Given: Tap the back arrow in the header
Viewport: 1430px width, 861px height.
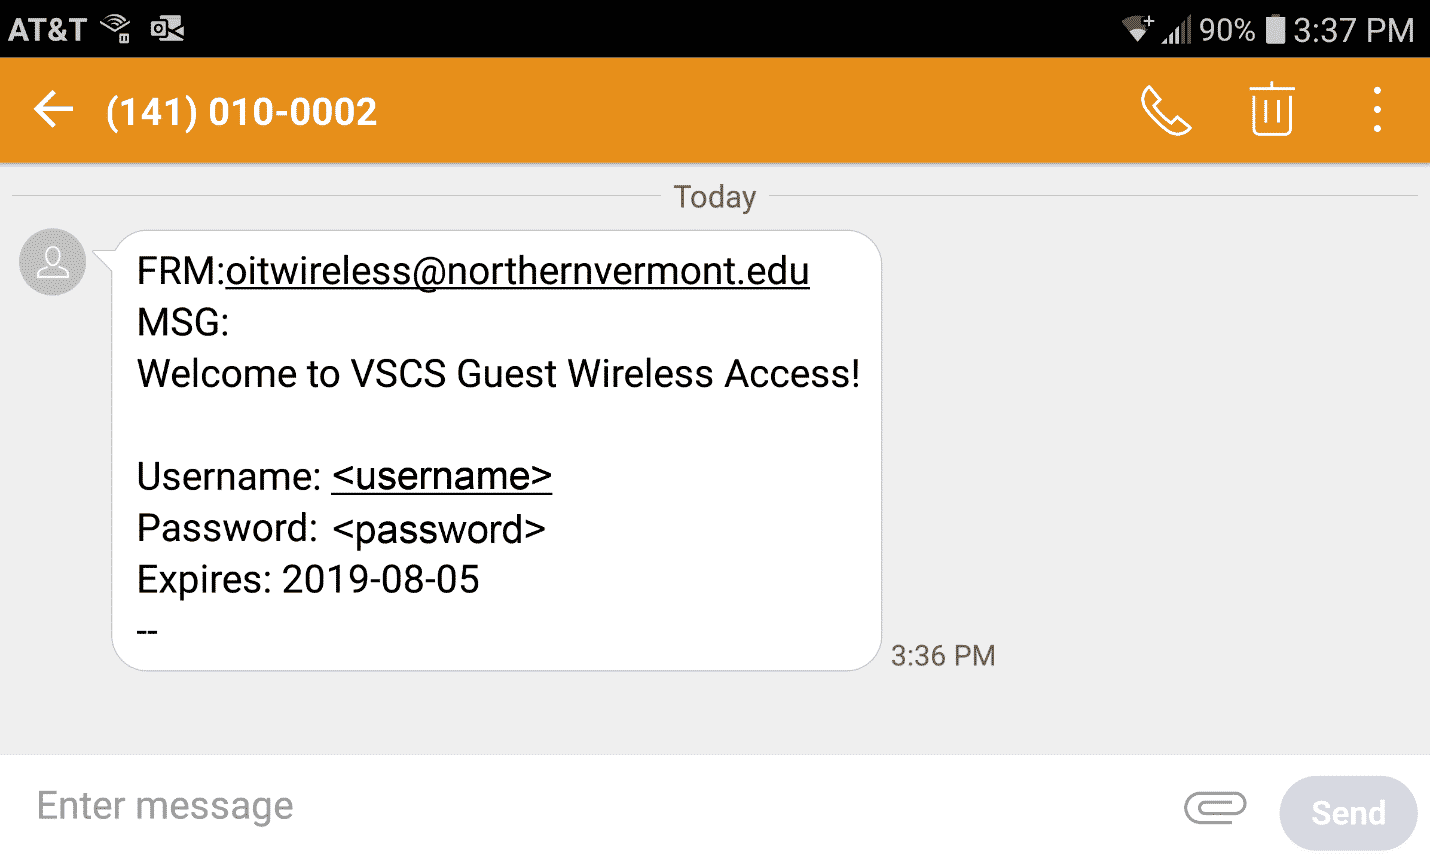Looking at the screenshot, I should [x=54, y=110].
